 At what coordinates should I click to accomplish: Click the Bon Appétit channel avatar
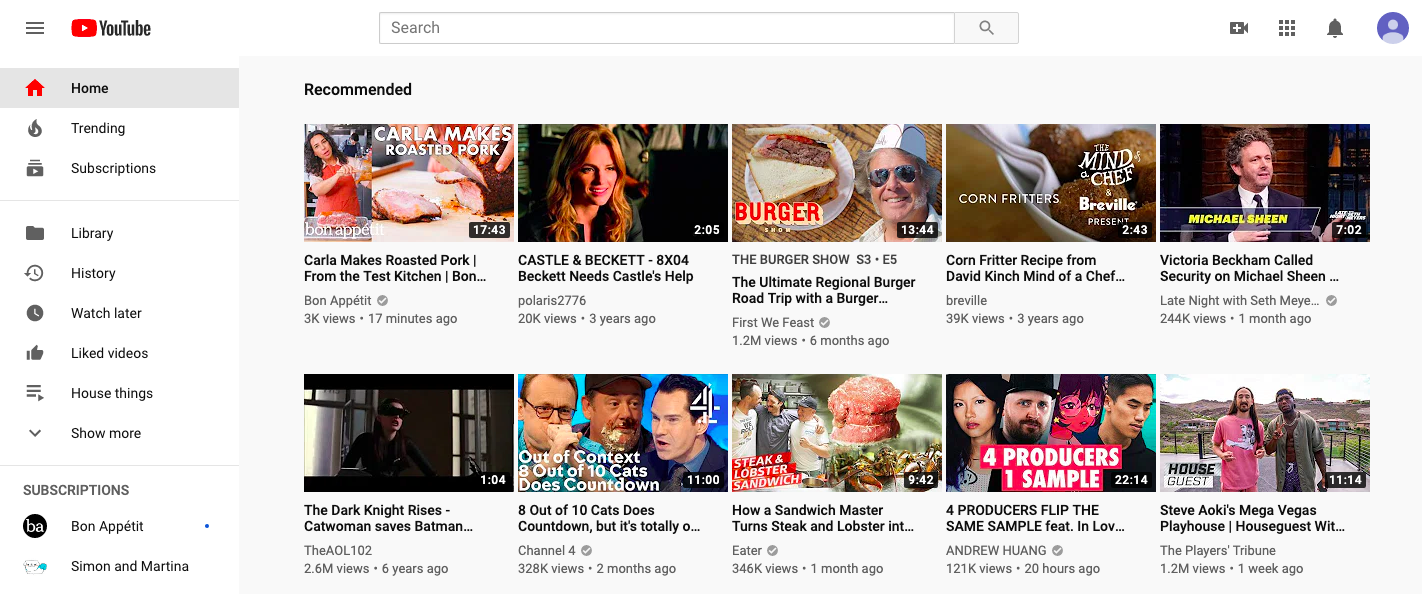coord(35,526)
